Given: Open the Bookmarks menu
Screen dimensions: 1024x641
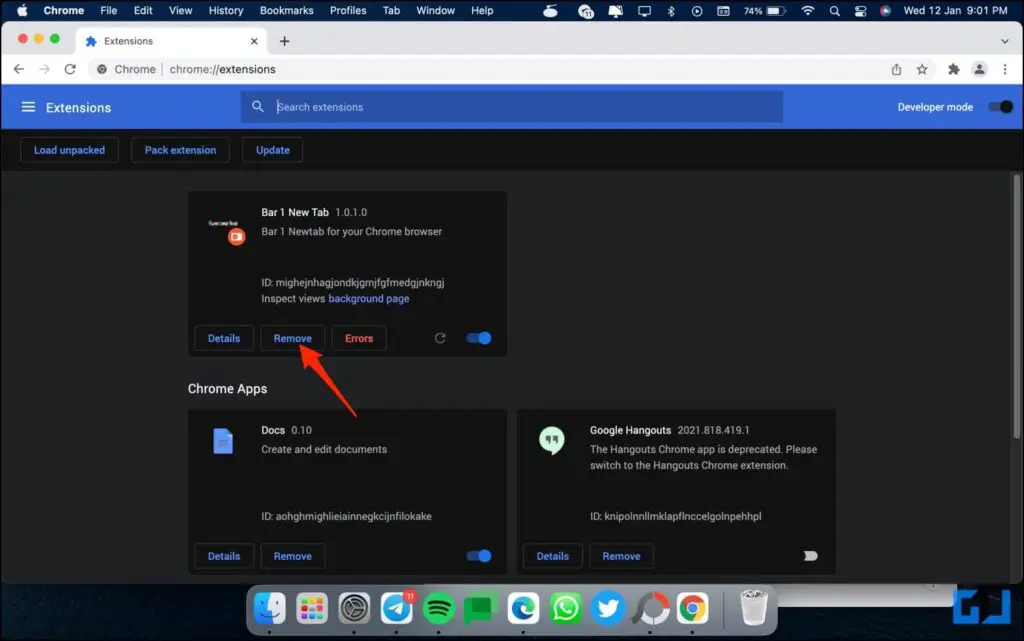Looking at the screenshot, I should coord(287,10).
